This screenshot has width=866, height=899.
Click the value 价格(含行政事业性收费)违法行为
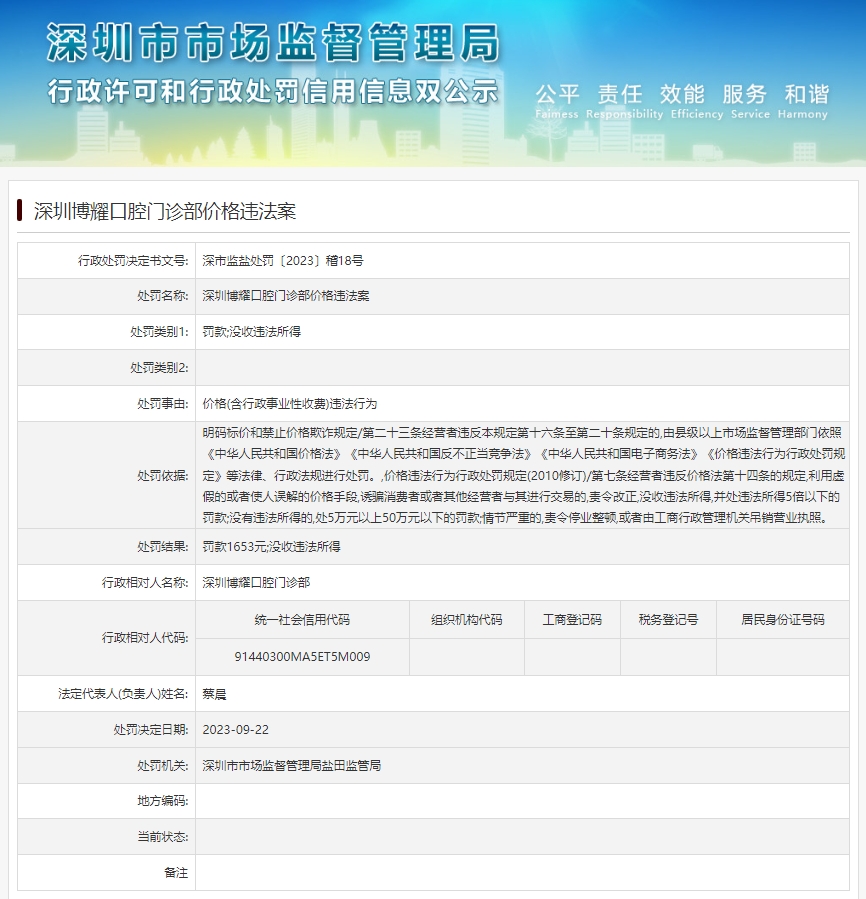(x=290, y=404)
